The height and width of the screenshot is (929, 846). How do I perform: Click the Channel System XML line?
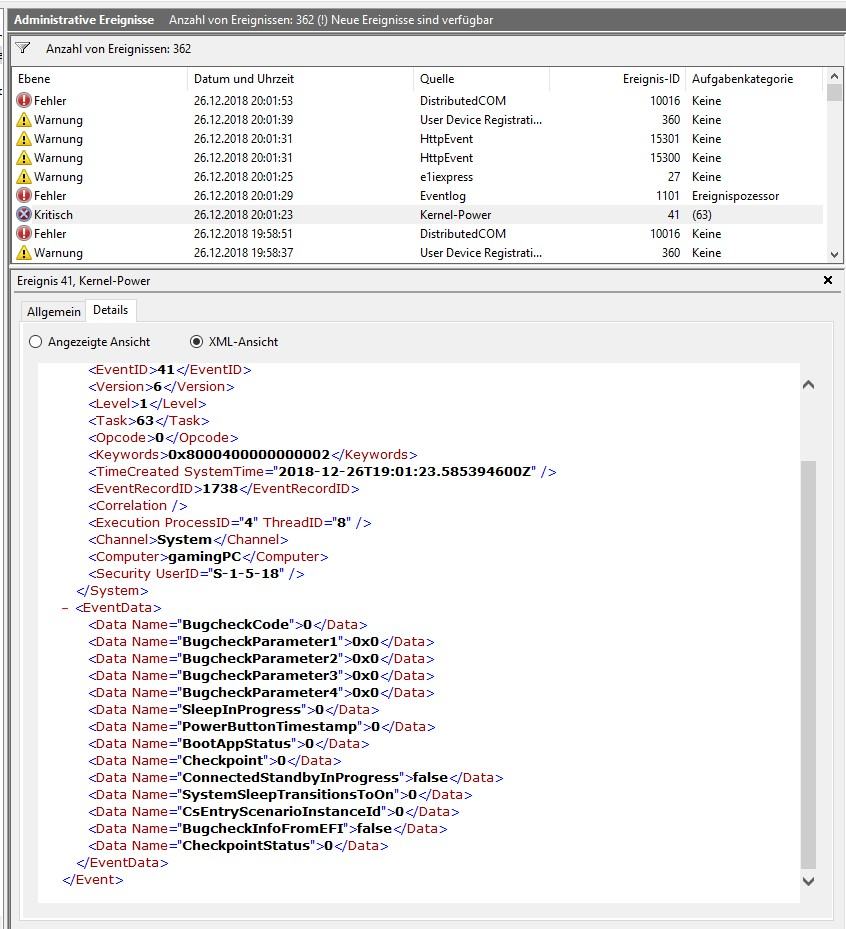click(188, 540)
